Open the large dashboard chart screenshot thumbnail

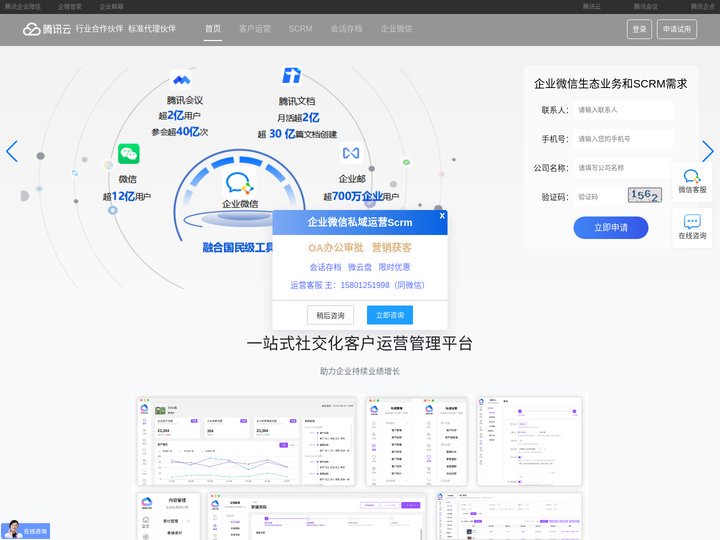click(x=247, y=441)
